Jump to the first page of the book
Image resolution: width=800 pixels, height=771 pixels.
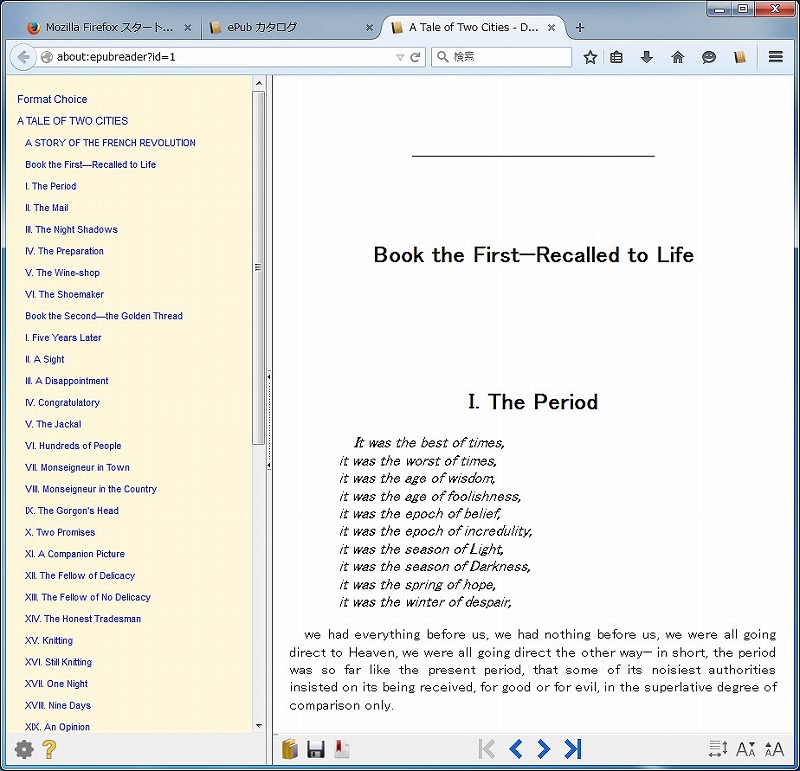487,749
